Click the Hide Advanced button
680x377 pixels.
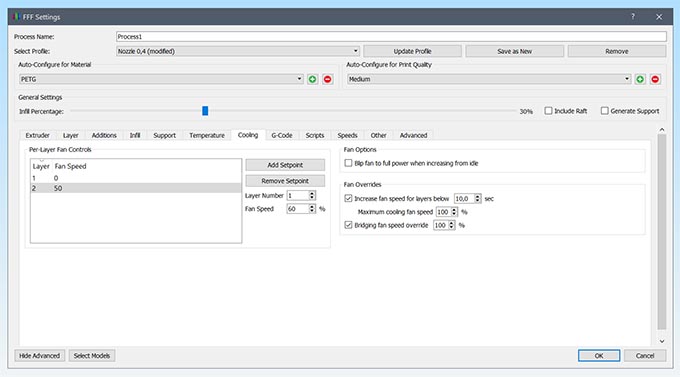[39, 356]
